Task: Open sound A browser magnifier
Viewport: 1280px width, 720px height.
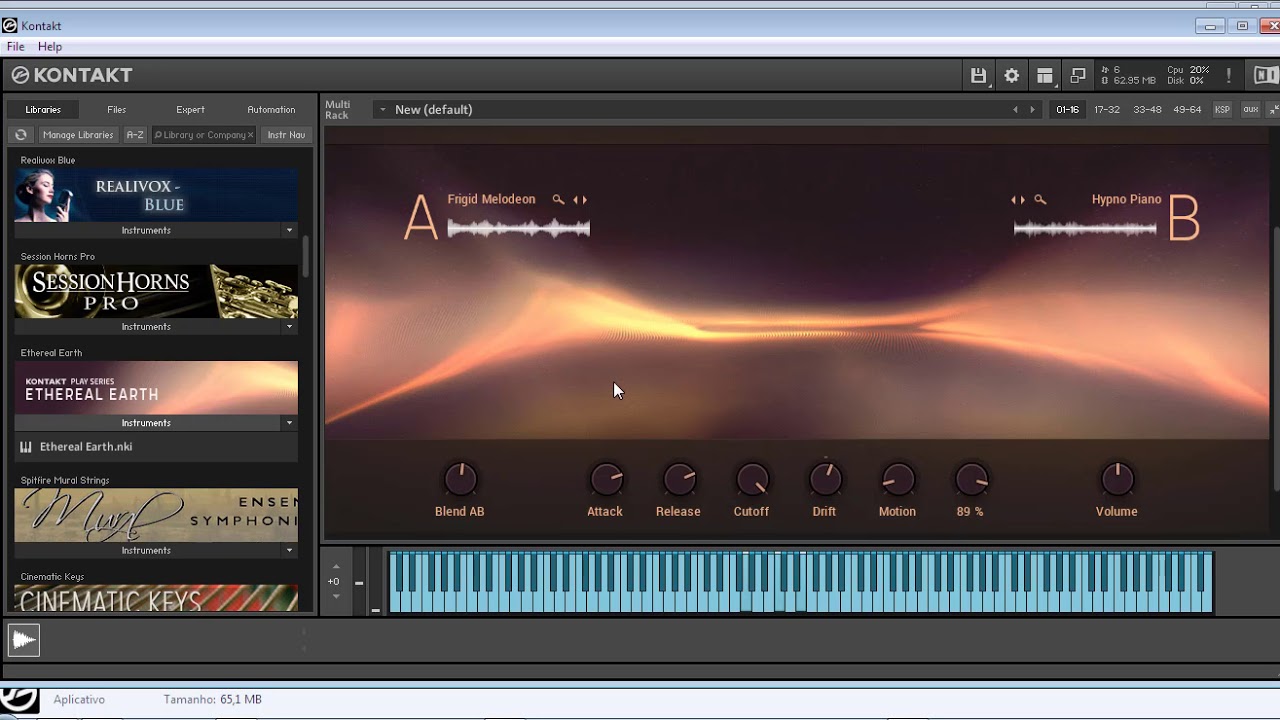Action: pos(558,200)
